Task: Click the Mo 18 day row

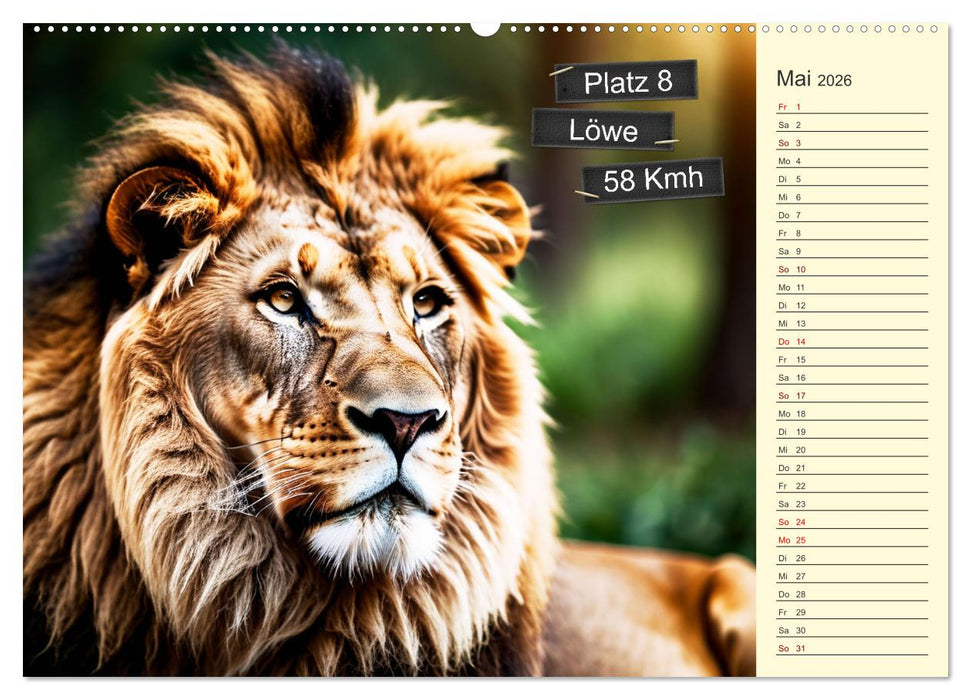Action: (851, 414)
